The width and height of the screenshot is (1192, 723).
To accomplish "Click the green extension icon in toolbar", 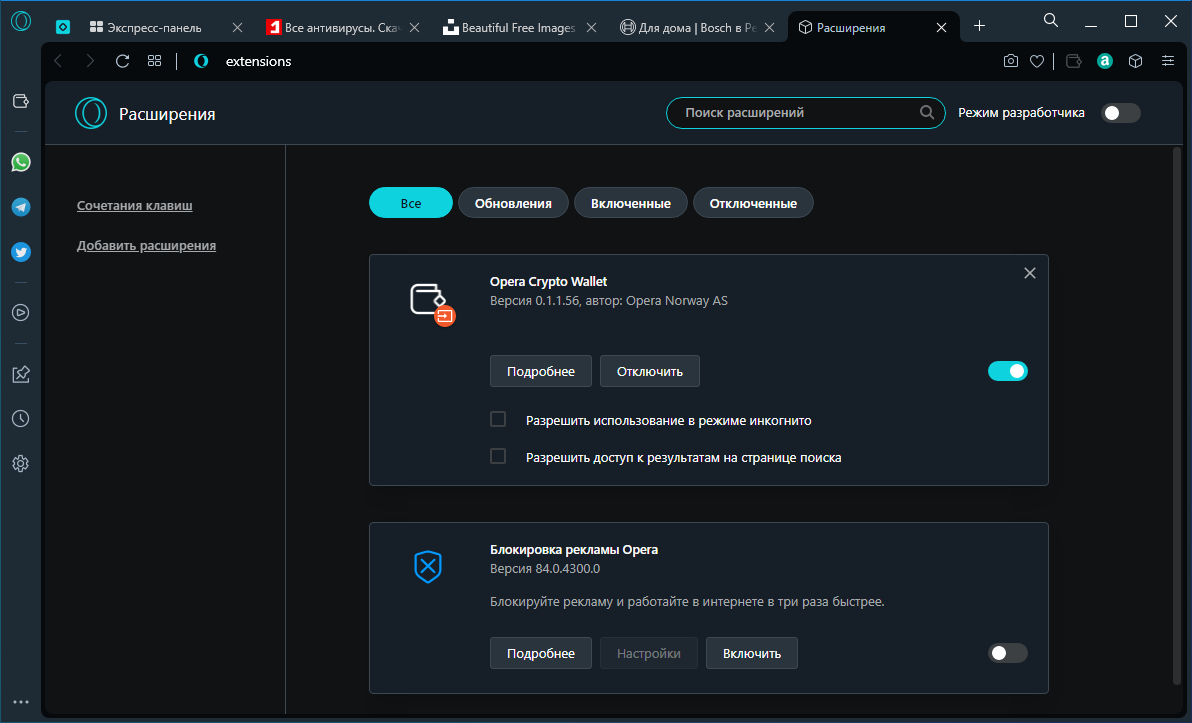I will tap(1105, 61).
